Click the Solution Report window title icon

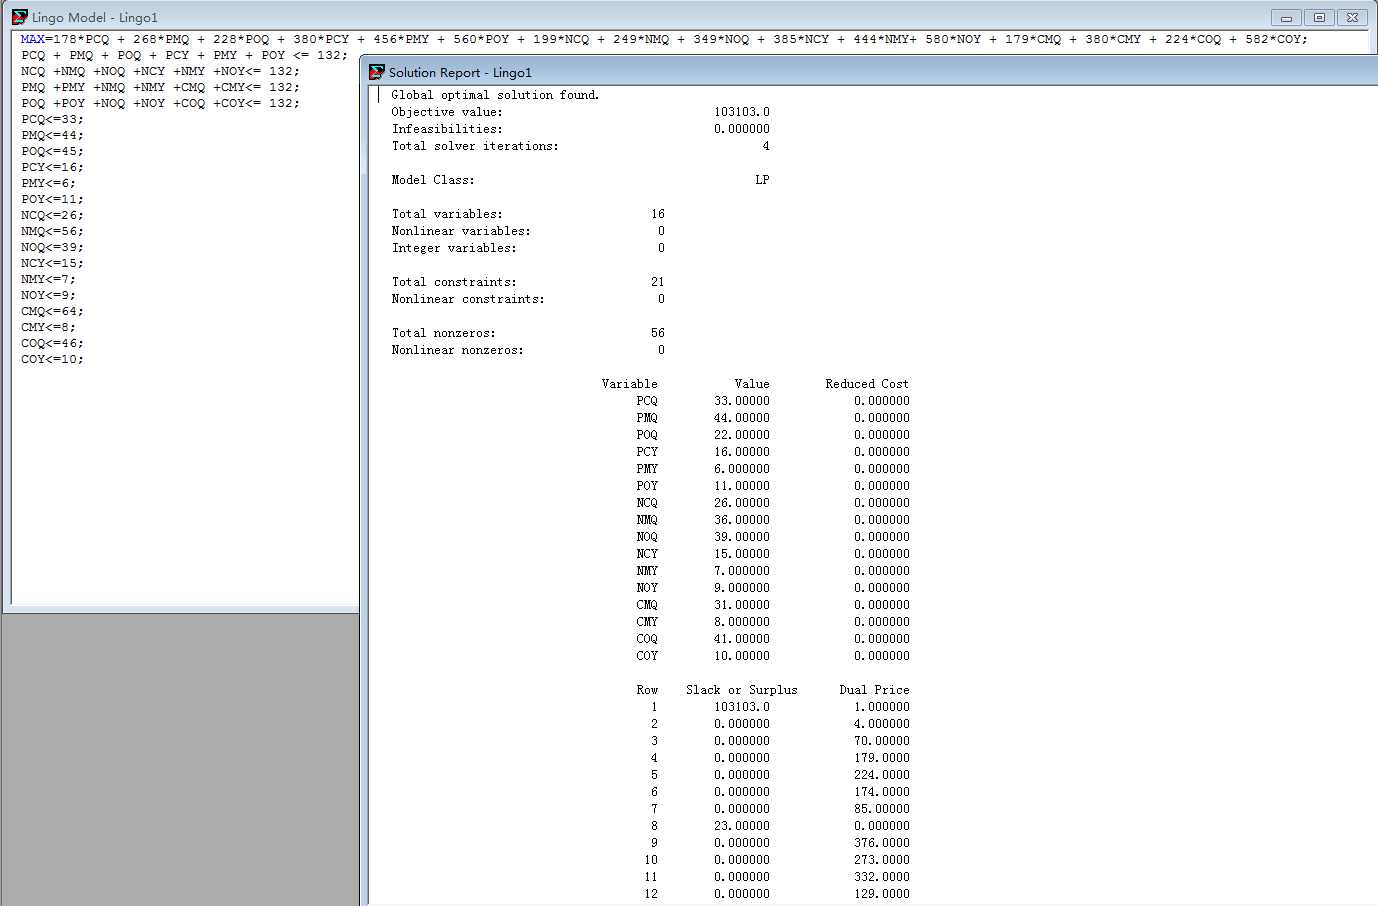click(x=377, y=72)
